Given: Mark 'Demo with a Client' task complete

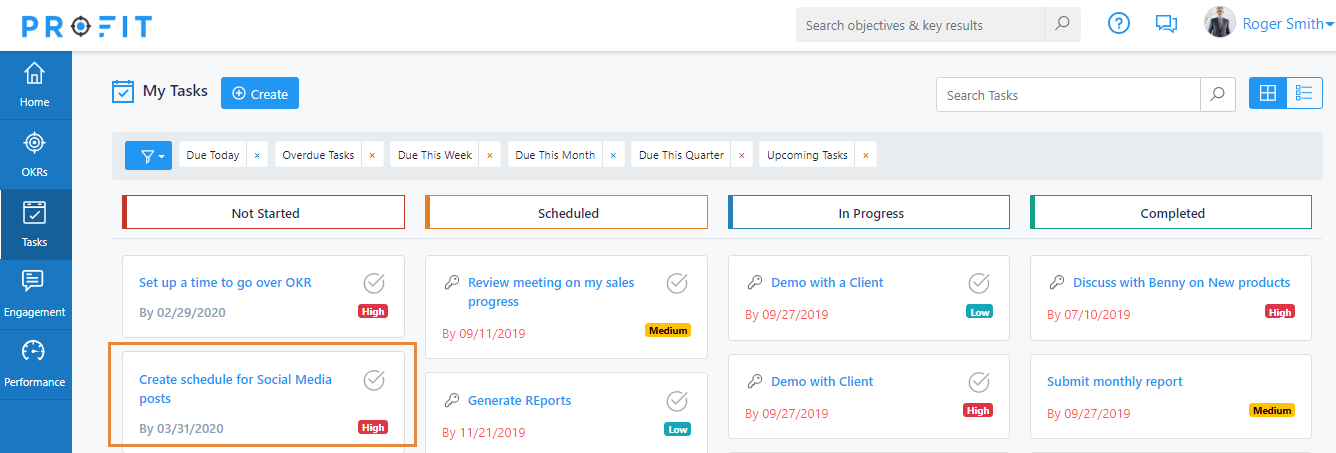Looking at the screenshot, I should pos(979,282).
